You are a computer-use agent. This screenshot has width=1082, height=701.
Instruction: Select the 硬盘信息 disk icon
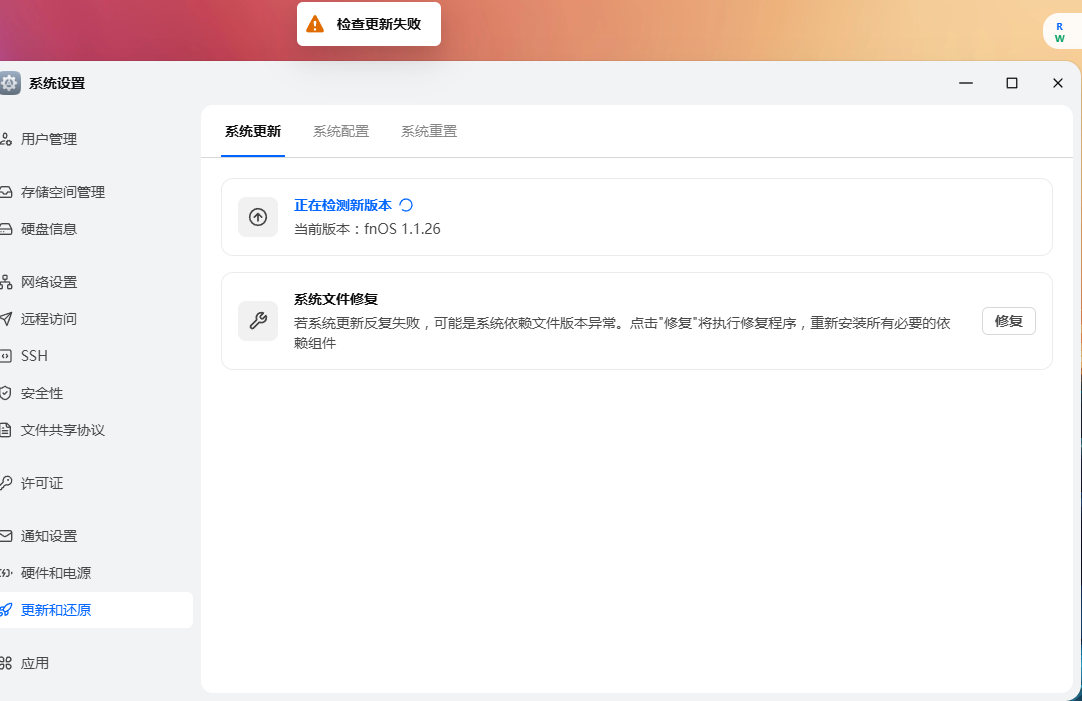[6, 229]
